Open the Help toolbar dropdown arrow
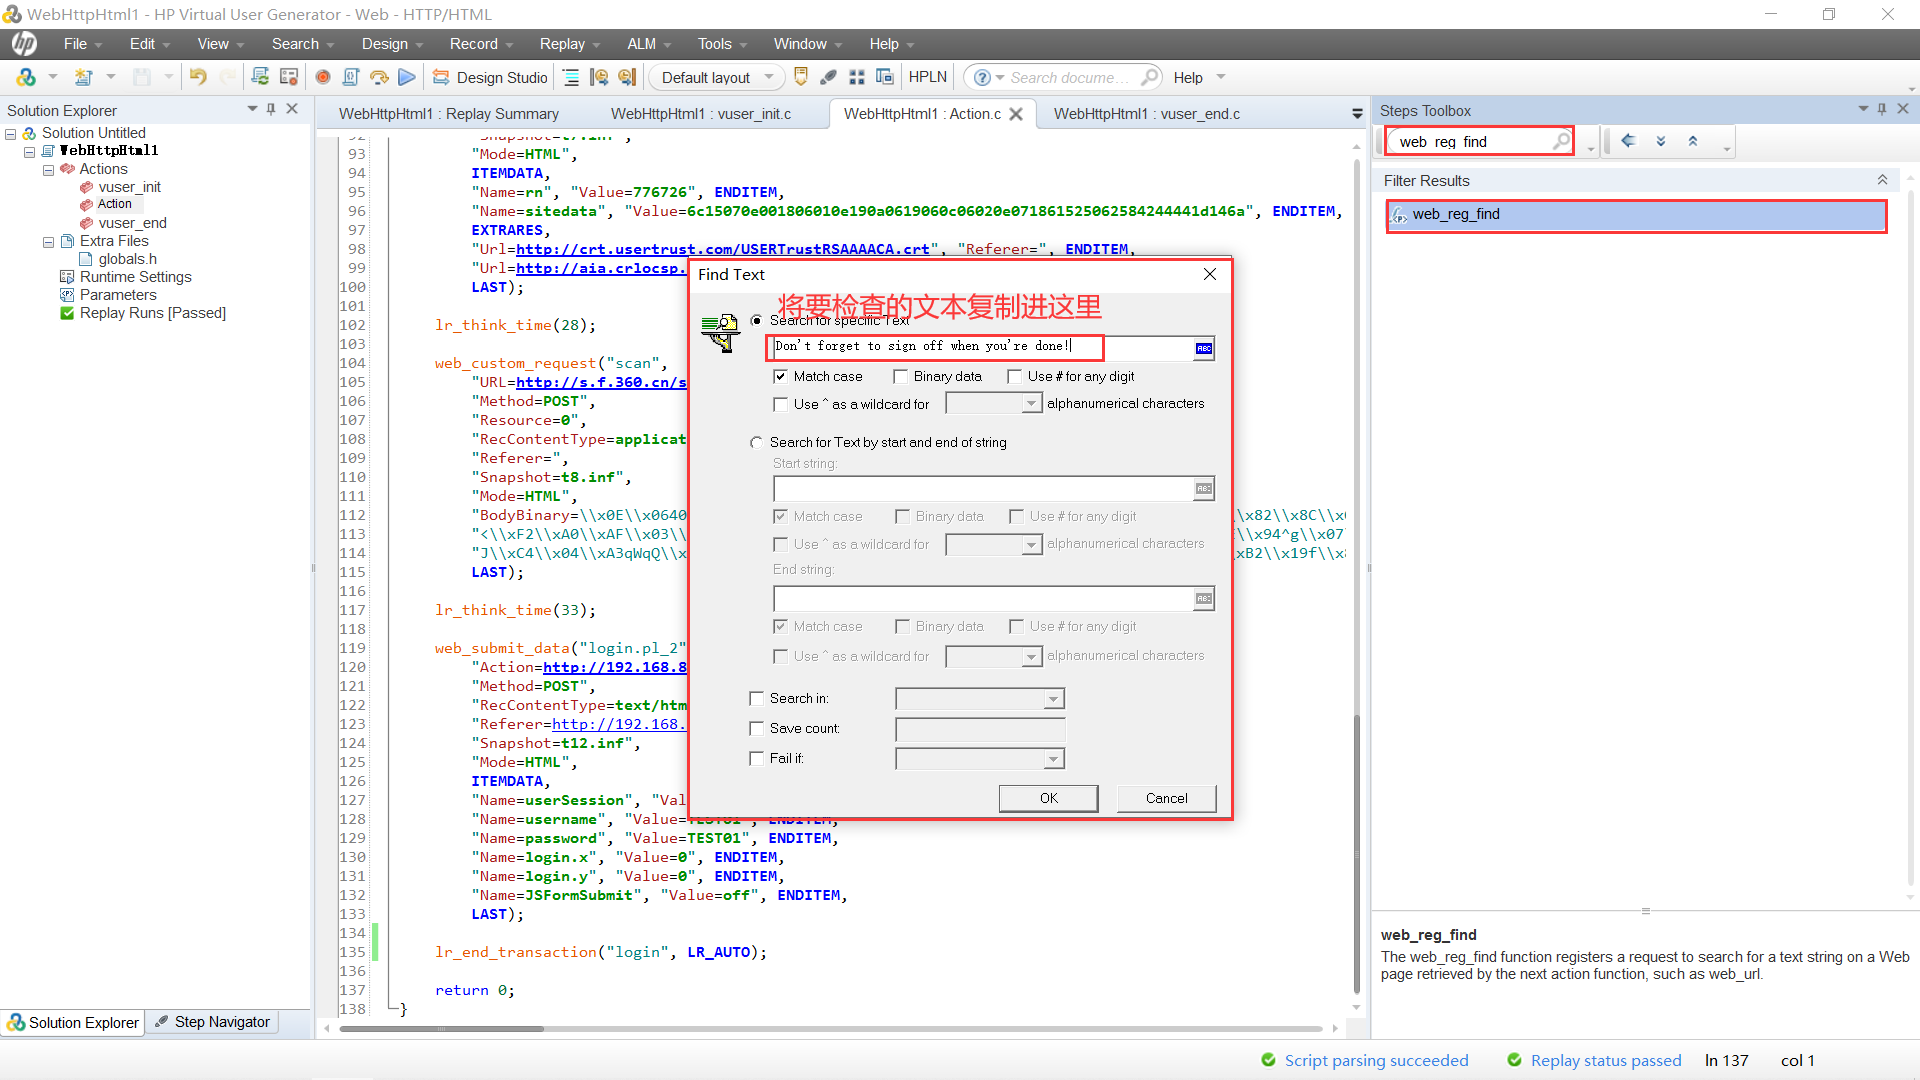Screen dimensions: 1920x1080 1221,77
